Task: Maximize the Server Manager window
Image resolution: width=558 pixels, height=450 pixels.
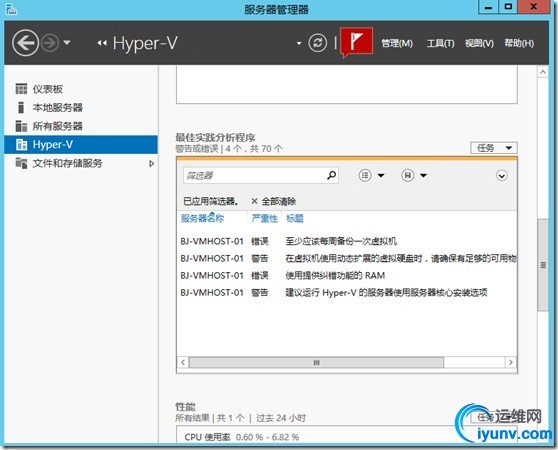Action: tap(508, 7)
